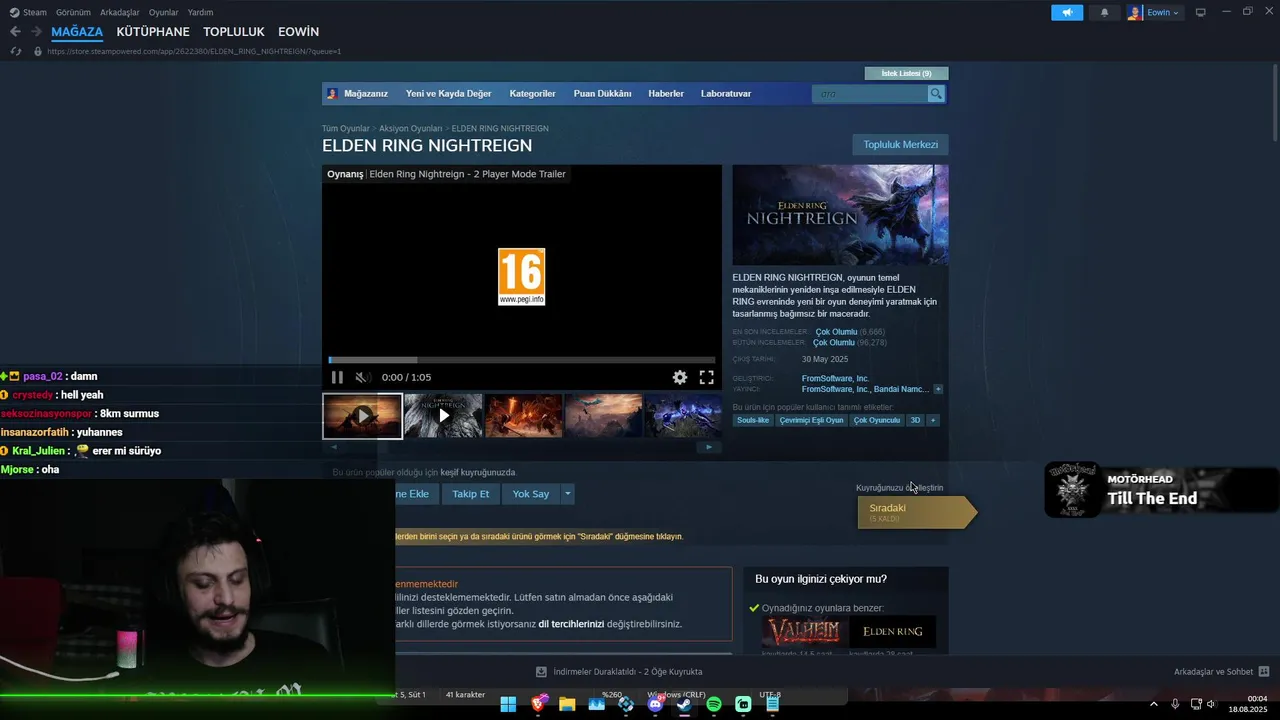Click the trailer video progress bar
This screenshot has width=1280, height=720.
[x=522, y=360]
